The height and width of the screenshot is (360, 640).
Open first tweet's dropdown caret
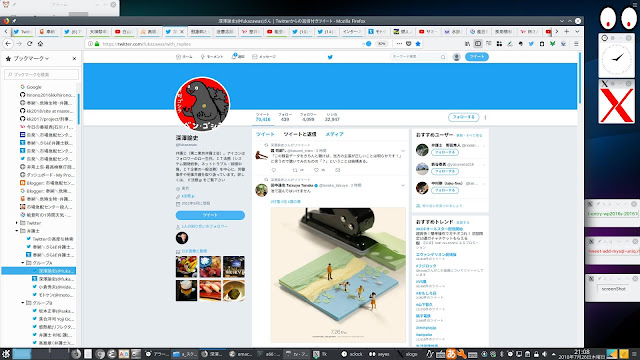(403, 151)
